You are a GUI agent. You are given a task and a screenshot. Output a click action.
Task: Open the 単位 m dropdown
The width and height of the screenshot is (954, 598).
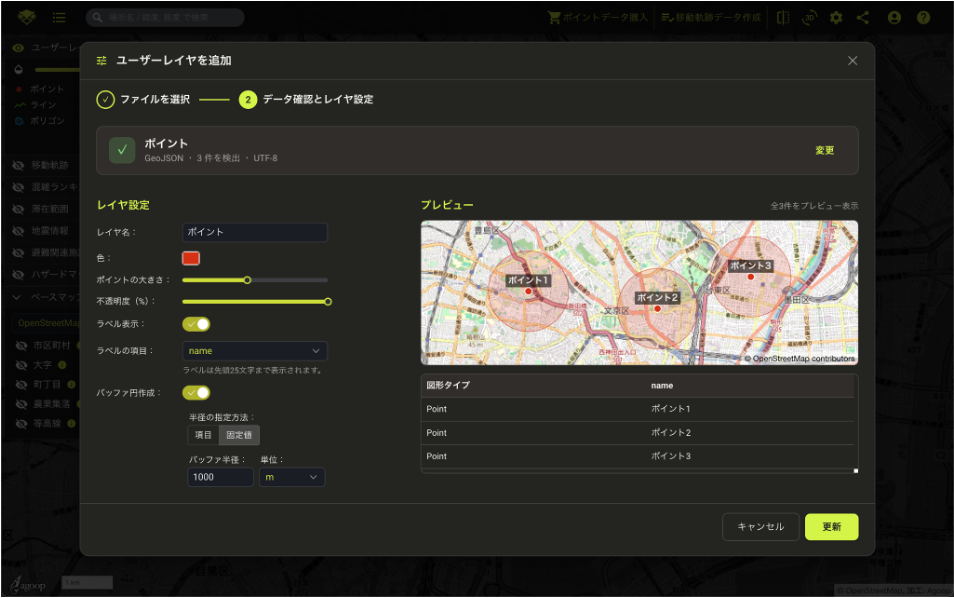click(292, 478)
